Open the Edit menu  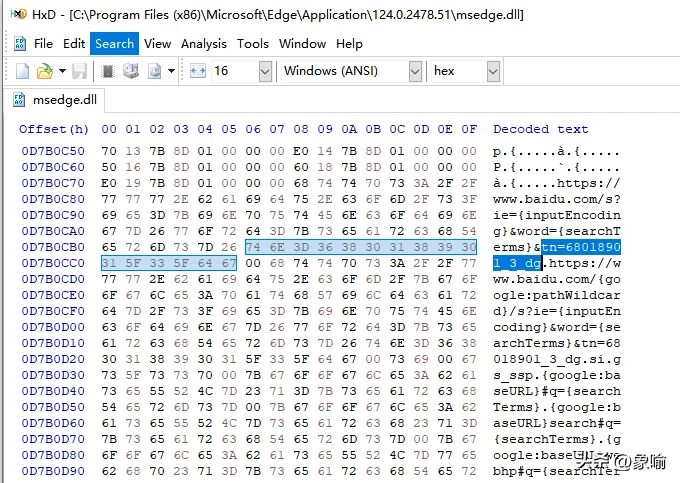(x=74, y=44)
